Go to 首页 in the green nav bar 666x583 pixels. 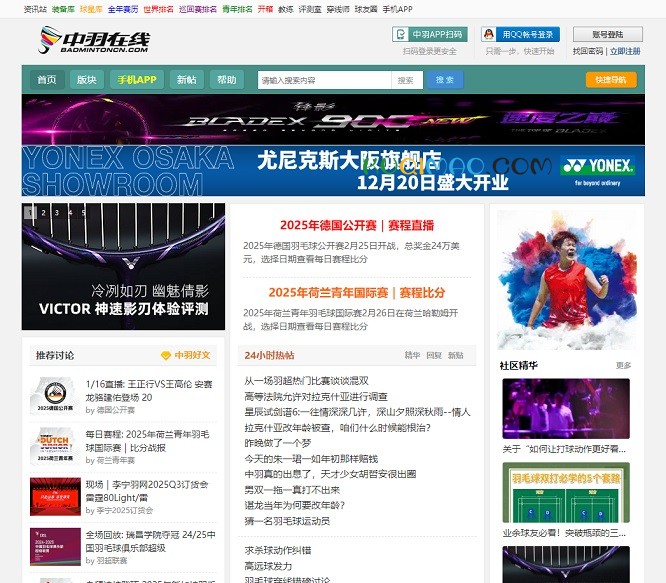pyautogui.click(x=47, y=79)
